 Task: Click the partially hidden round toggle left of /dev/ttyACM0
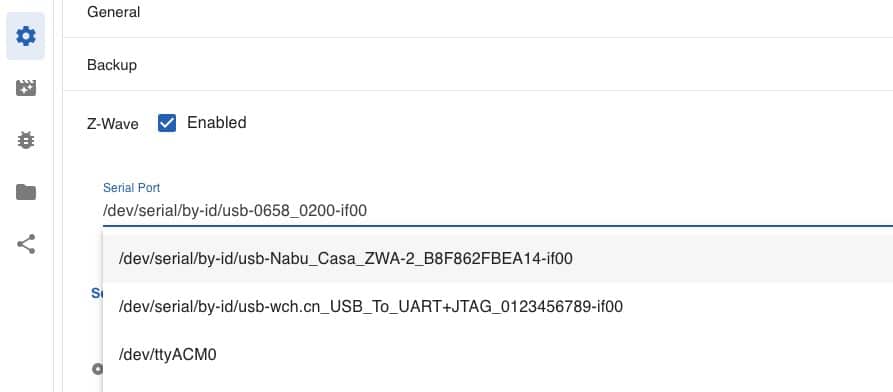[x=97, y=369]
